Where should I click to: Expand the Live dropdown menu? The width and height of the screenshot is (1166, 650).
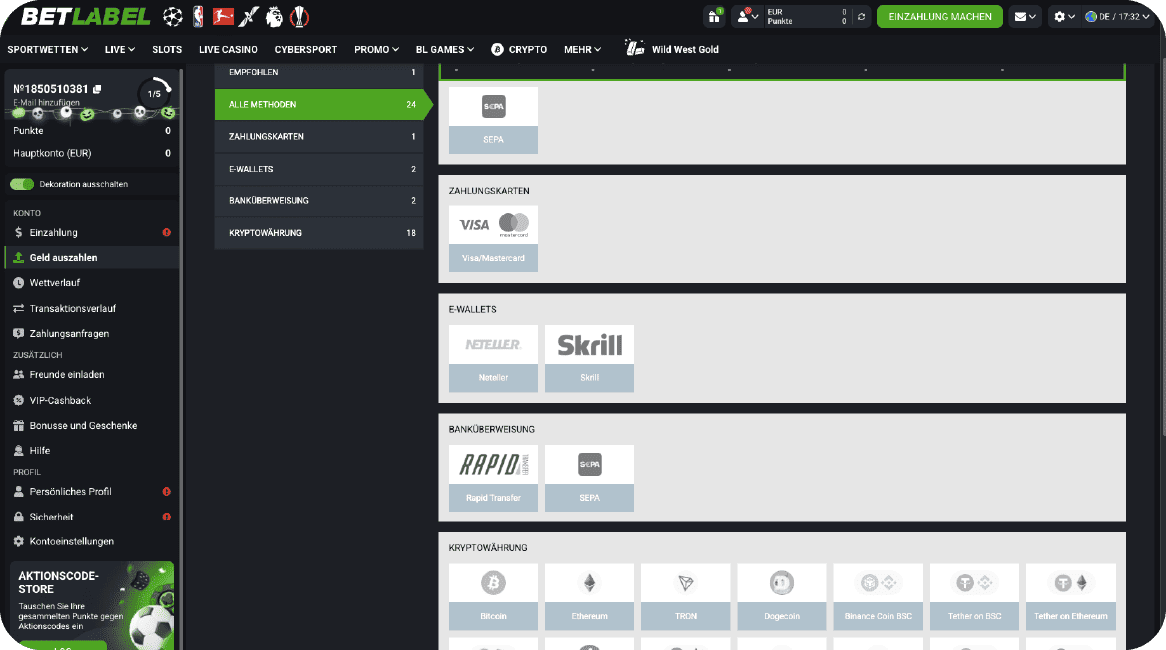pyautogui.click(x=120, y=50)
